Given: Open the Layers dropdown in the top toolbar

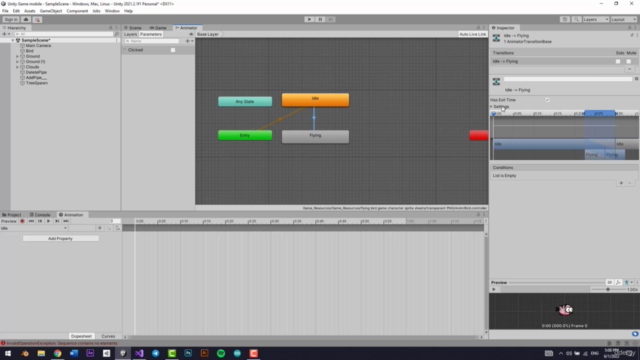Looking at the screenshot, I should pos(595,19).
